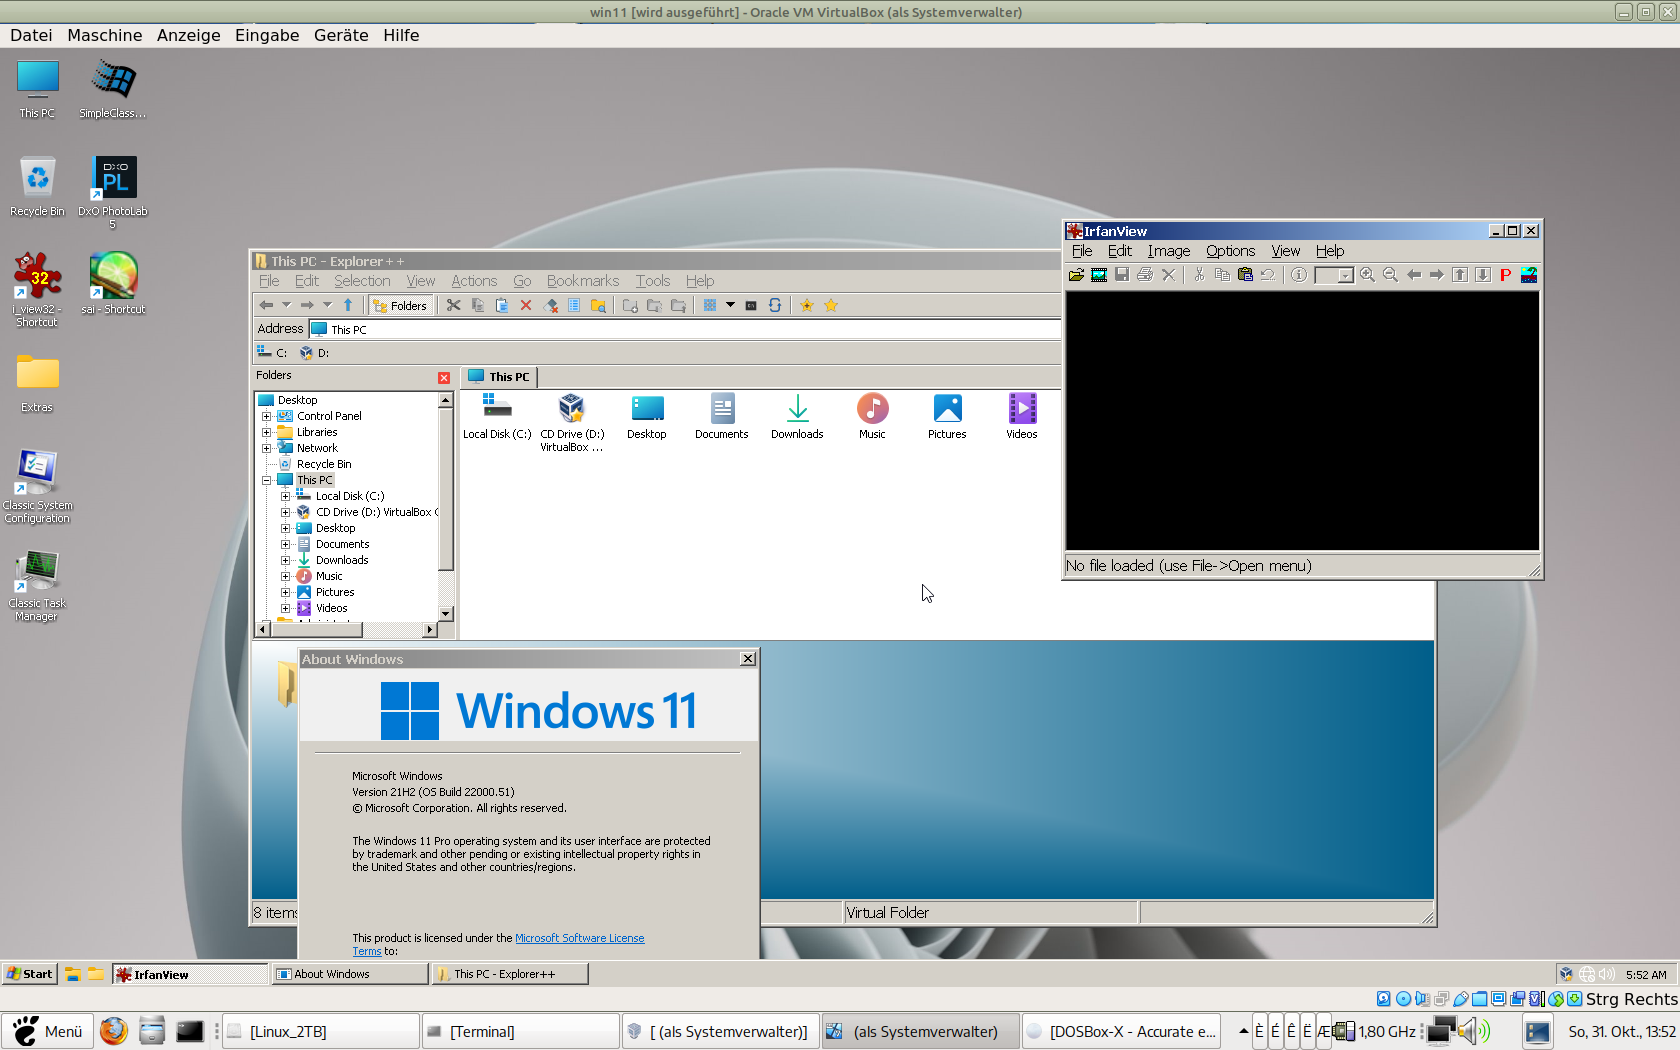The width and height of the screenshot is (1680, 1050).
Task: Select the This PC tab in Explorer++
Action: [500, 377]
